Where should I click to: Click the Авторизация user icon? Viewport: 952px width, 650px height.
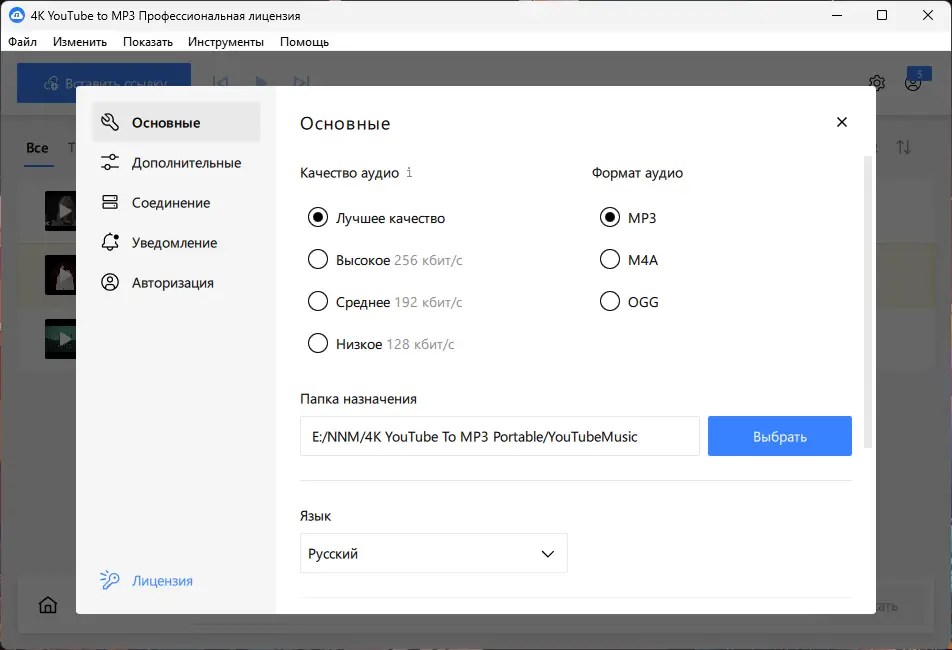tap(111, 282)
